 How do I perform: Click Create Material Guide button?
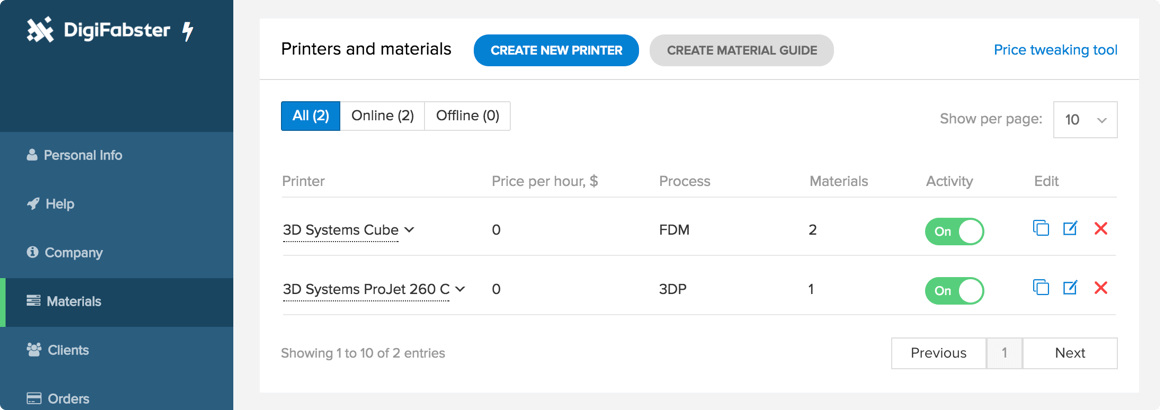(x=741, y=50)
